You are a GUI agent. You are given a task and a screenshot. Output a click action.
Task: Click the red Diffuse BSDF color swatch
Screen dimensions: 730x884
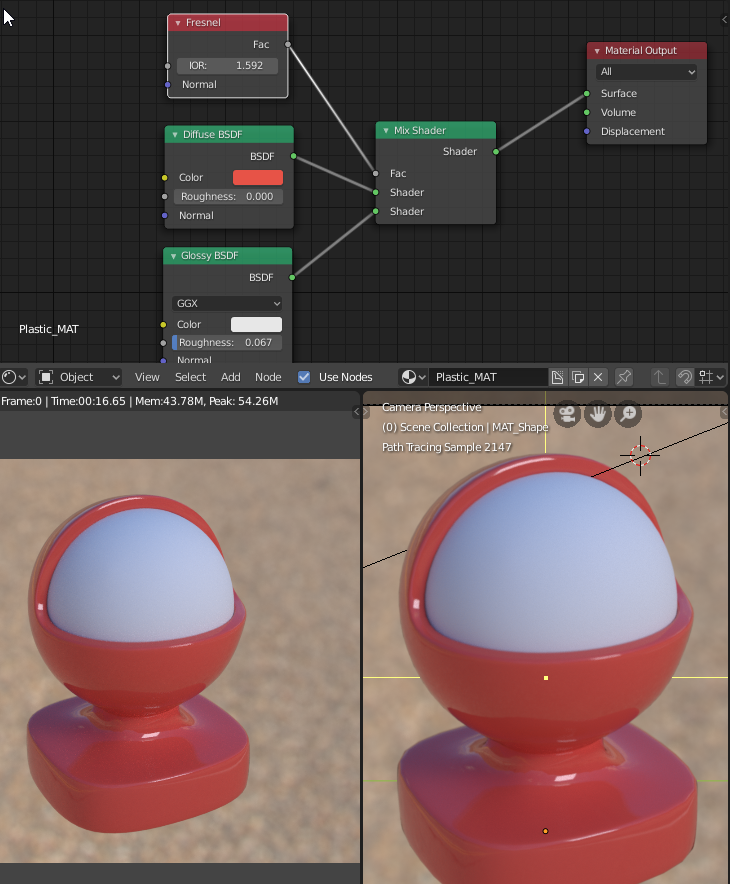pos(257,178)
